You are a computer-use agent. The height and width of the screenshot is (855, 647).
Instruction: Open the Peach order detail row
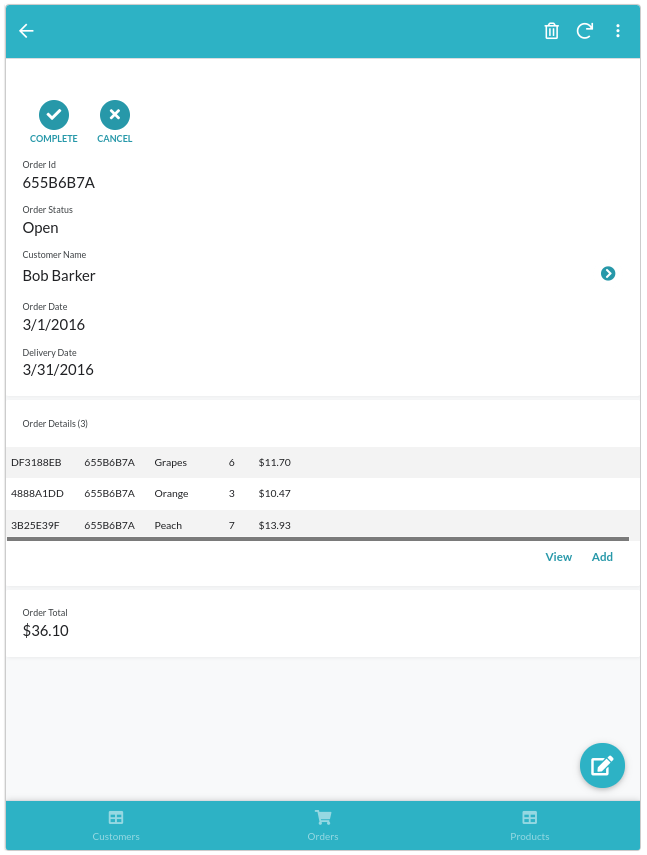pos(168,525)
